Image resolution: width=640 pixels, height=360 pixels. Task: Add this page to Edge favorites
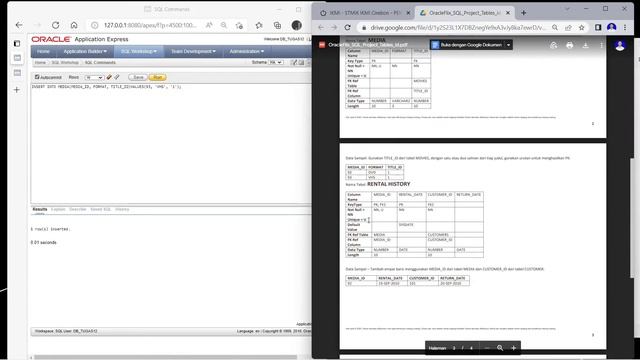[x=240, y=25]
